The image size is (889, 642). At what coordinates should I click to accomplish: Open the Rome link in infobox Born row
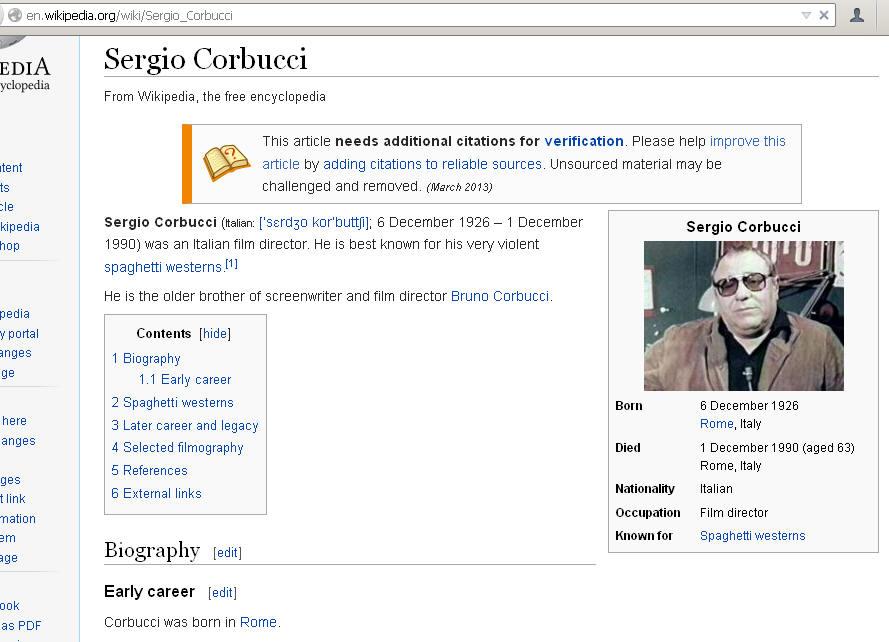[x=717, y=424]
